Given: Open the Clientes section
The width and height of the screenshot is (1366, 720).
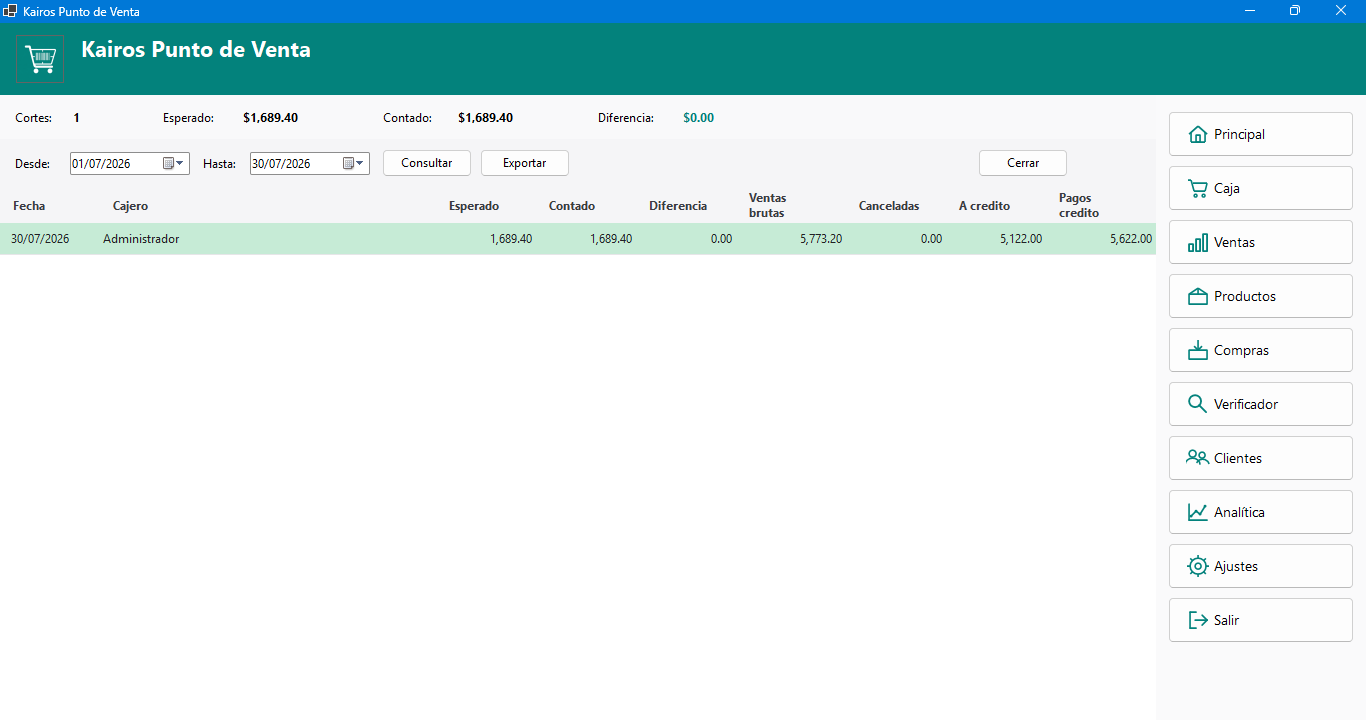Looking at the screenshot, I should click(1260, 458).
